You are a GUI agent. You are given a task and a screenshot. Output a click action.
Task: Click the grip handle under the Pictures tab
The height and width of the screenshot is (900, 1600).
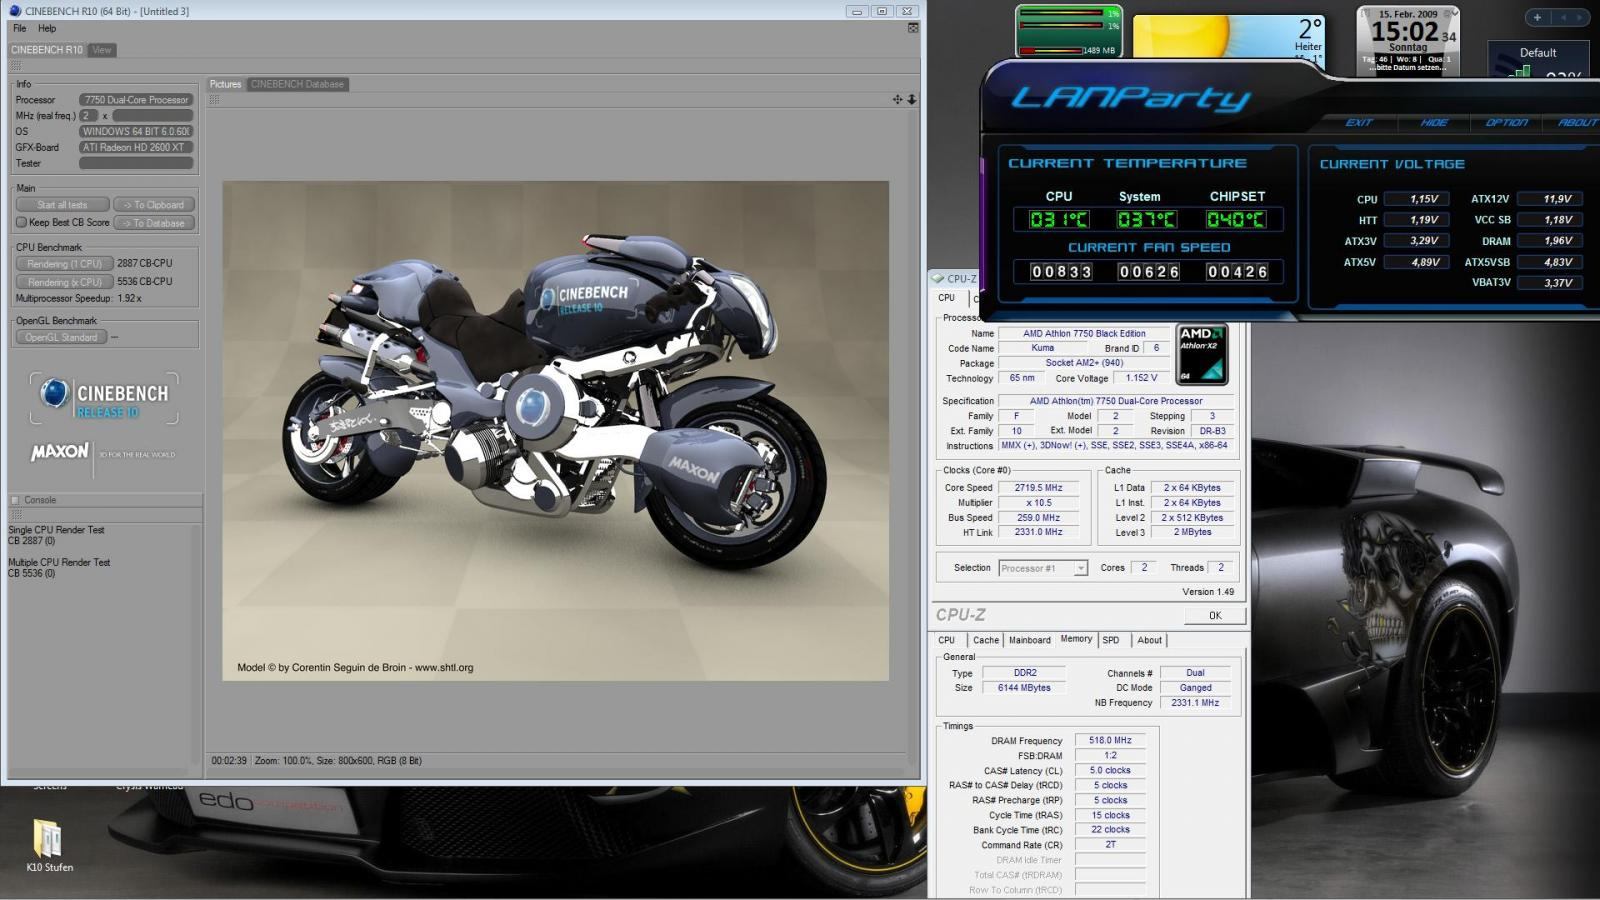click(x=214, y=99)
